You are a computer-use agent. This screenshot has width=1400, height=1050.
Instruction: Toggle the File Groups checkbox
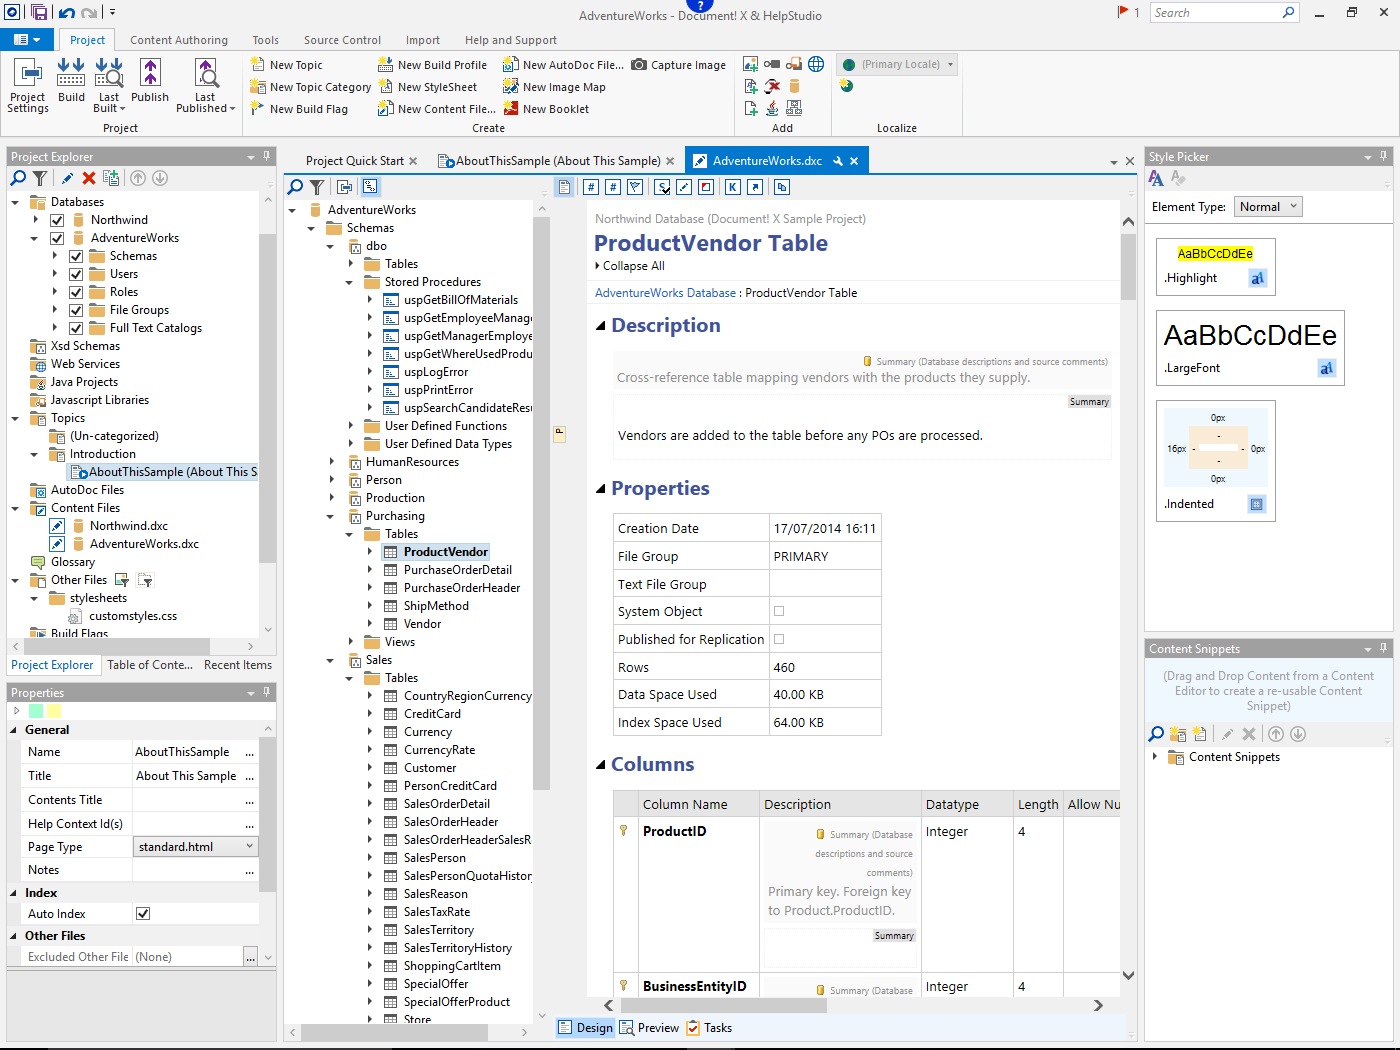point(76,310)
